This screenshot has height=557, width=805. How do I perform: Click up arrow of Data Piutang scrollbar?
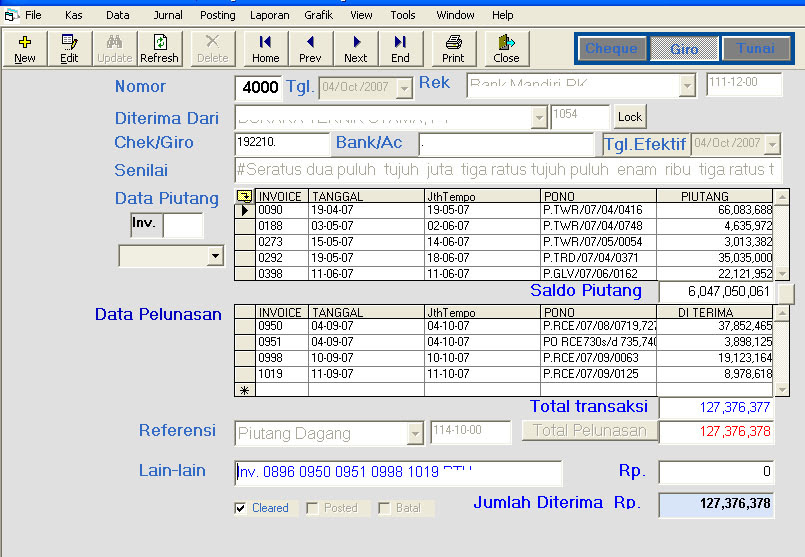click(781, 197)
